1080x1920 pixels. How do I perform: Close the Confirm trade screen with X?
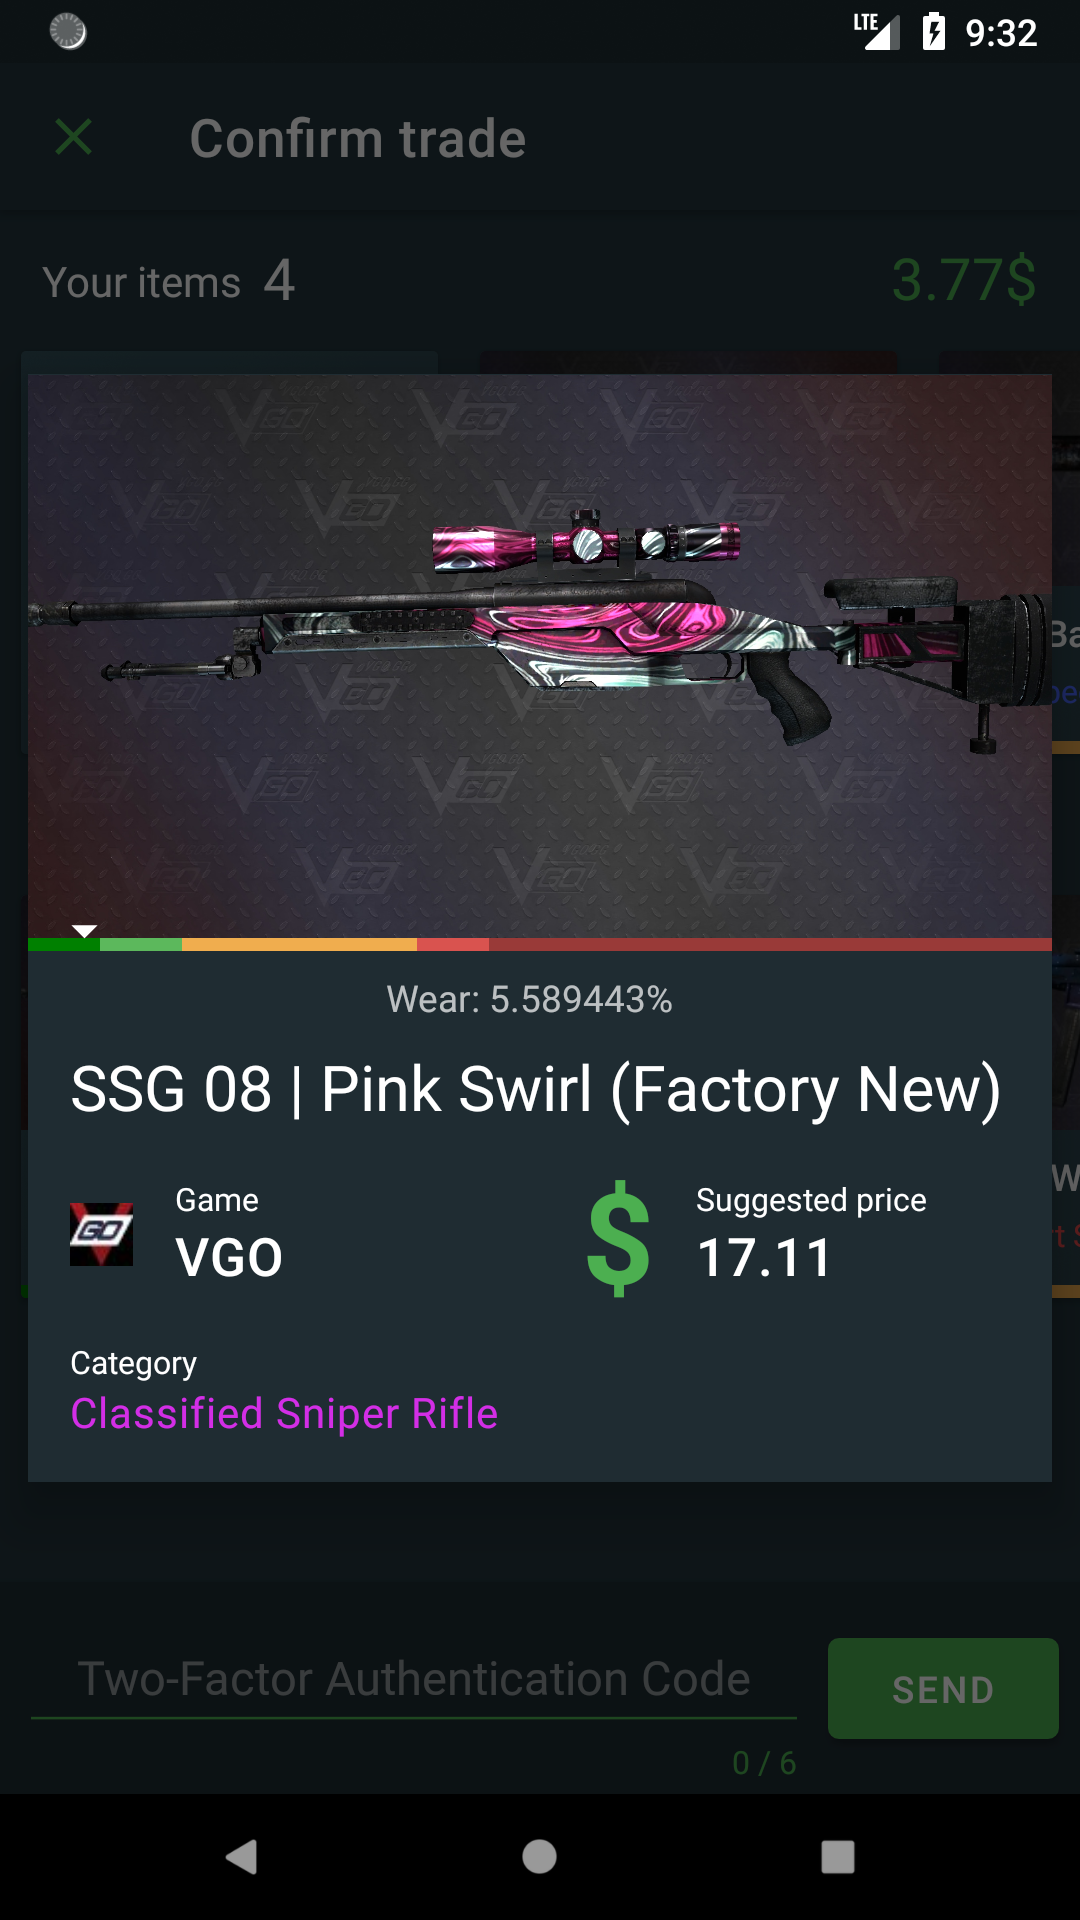(74, 138)
